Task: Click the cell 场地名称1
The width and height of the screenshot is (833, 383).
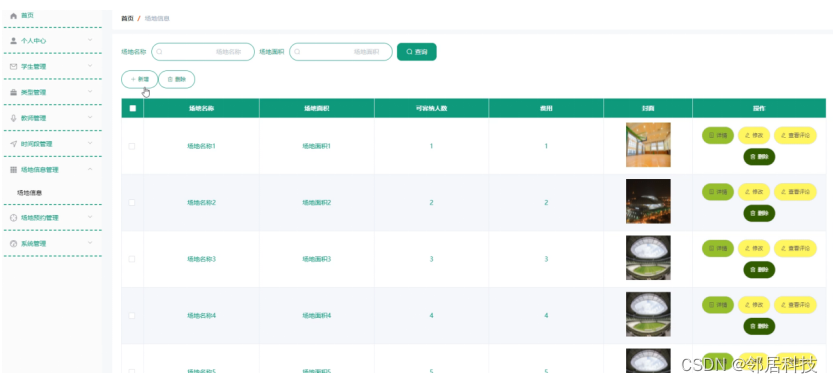Action: tap(201, 146)
